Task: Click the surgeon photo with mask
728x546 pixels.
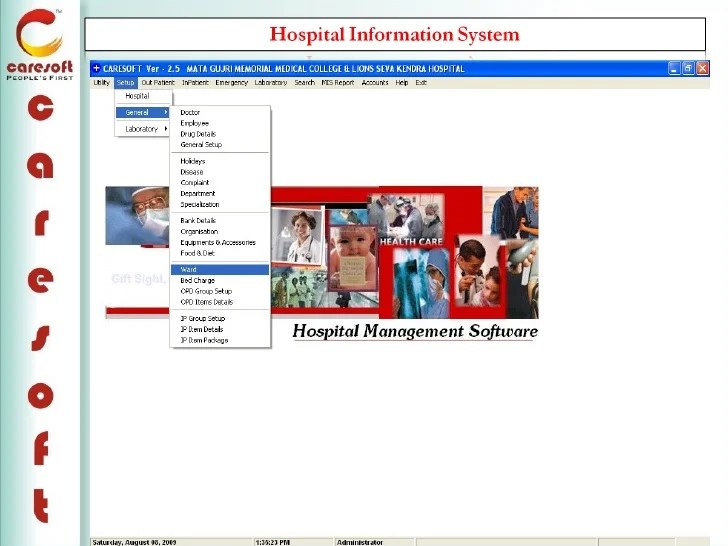Action: pos(137,216)
